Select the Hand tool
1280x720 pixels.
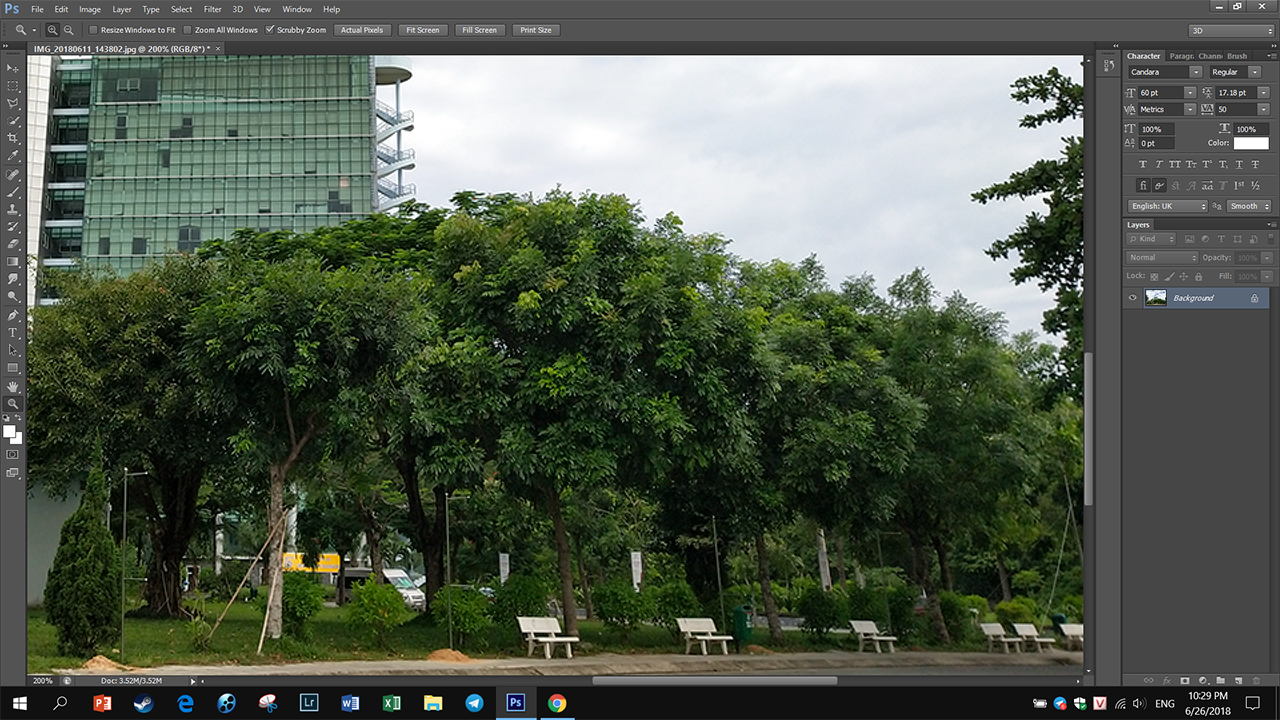click(13, 386)
